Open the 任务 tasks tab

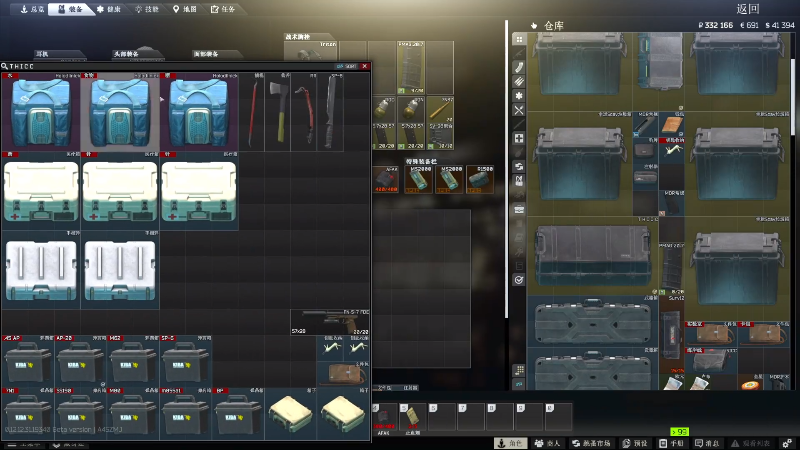[x=223, y=9]
